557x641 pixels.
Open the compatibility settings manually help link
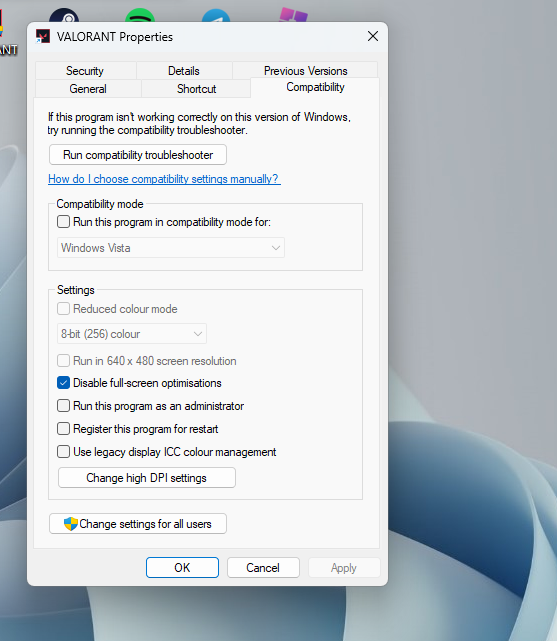(164, 179)
